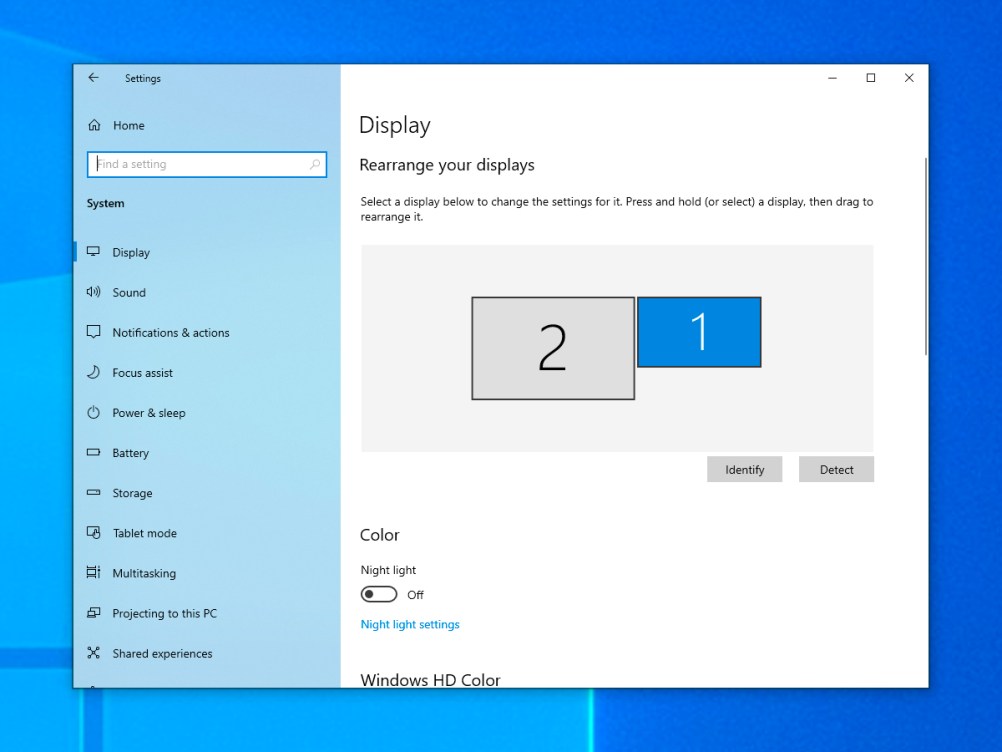Screen dimensions: 1002x752
Task: Click the Battery icon in sidebar
Action: (x=94, y=452)
